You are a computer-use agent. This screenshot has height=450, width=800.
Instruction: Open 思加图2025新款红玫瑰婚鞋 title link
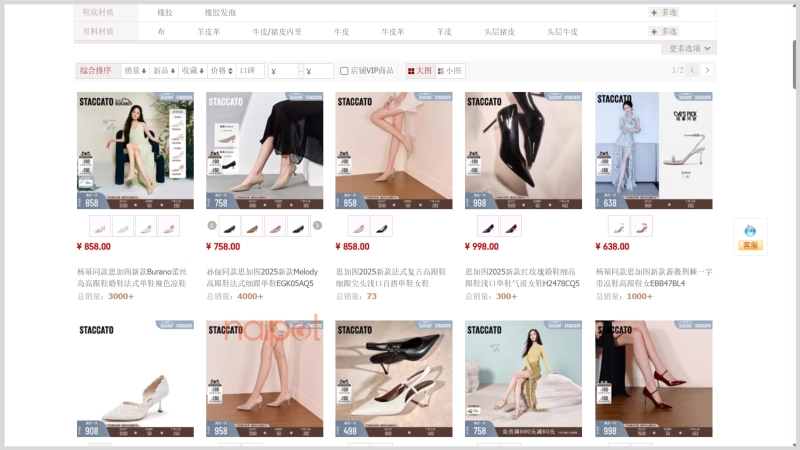(522, 278)
